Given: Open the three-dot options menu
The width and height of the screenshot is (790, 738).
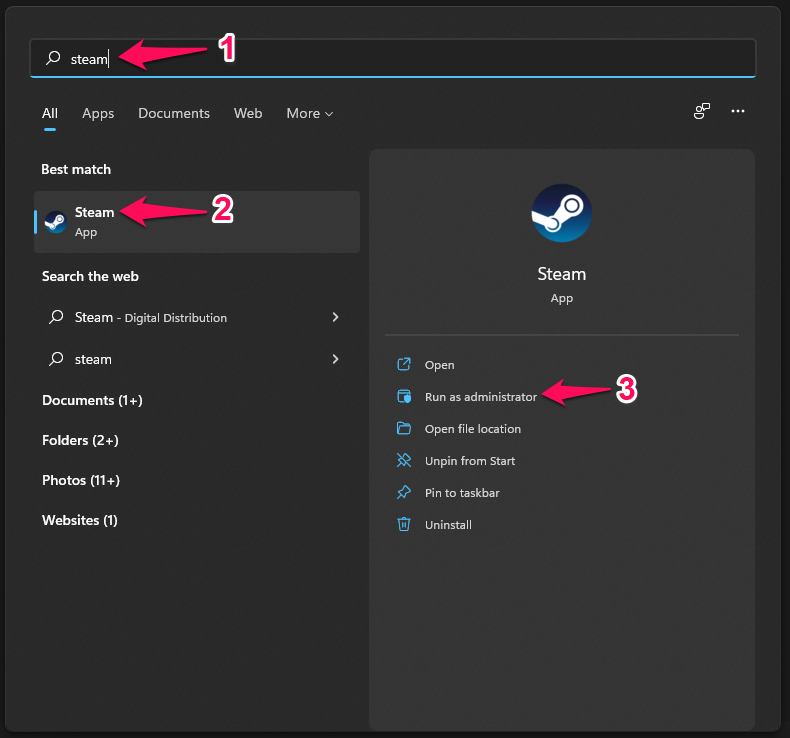Looking at the screenshot, I should 738,111.
